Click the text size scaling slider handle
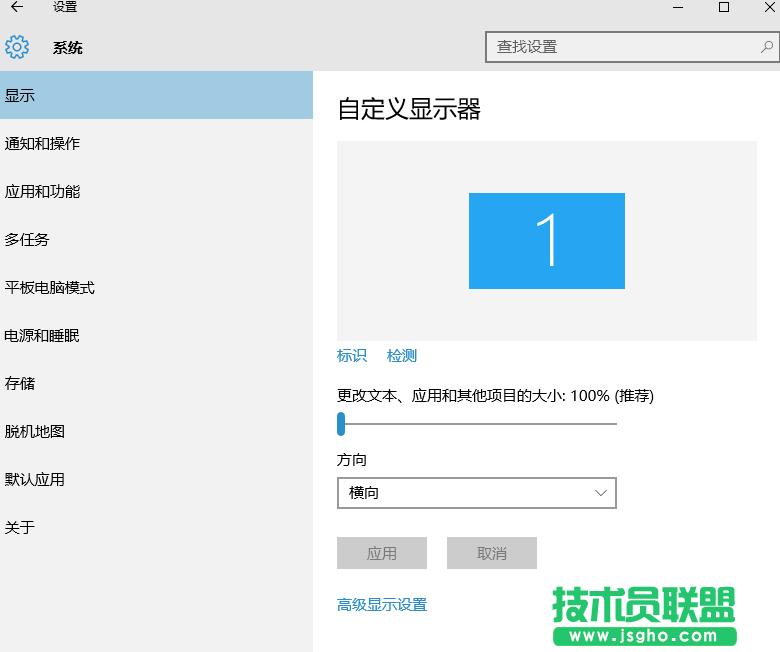 [x=341, y=424]
